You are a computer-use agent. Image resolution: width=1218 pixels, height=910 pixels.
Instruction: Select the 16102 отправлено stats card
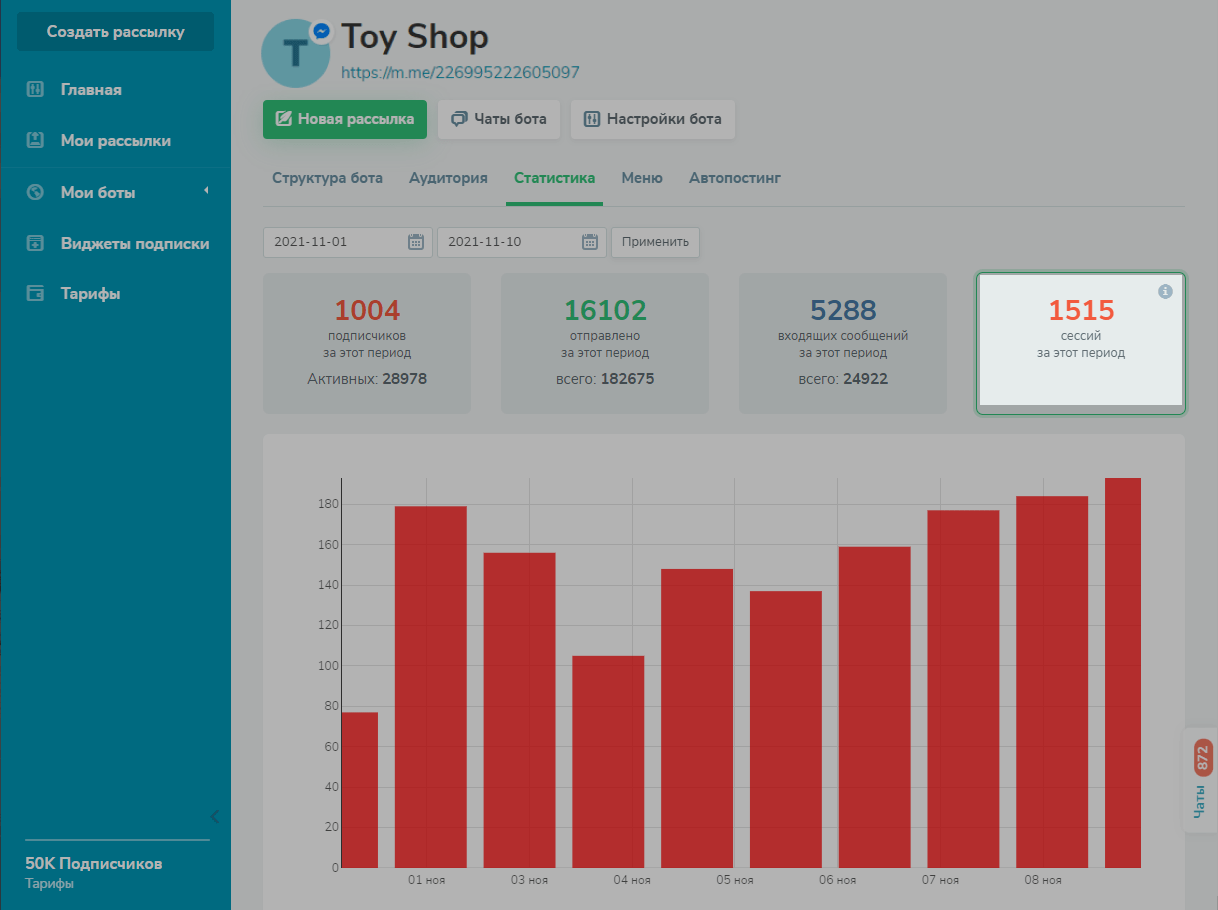tap(605, 343)
